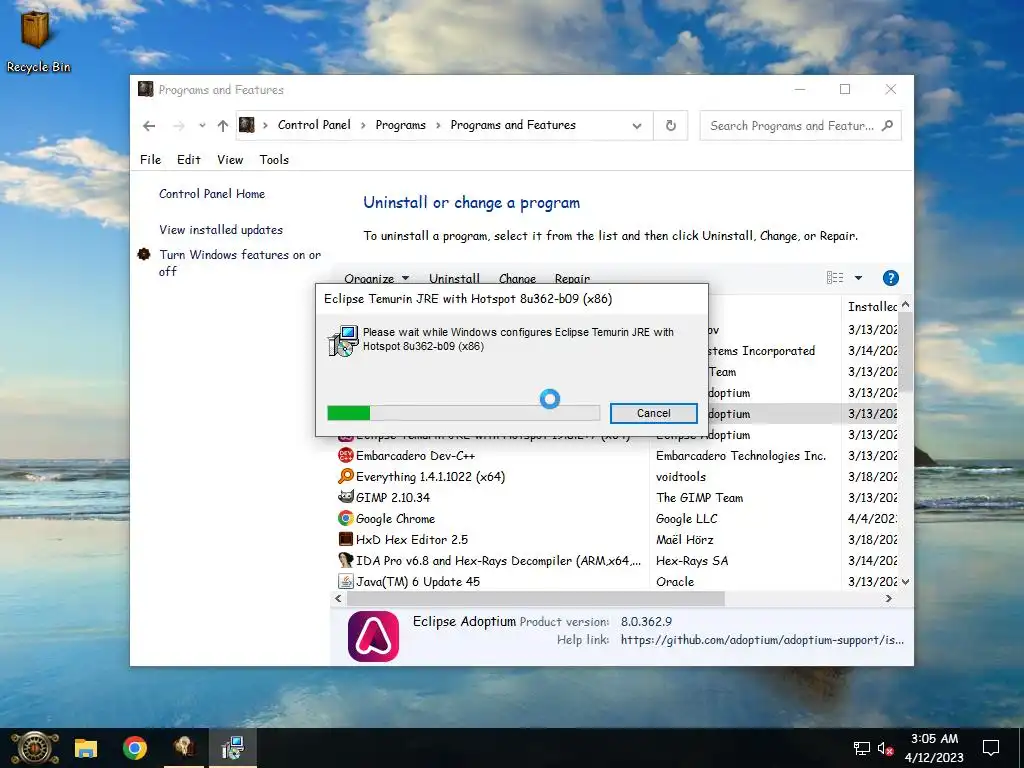Click the muted volume tray icon
The image size is (1024, 768).
(885, 748)
